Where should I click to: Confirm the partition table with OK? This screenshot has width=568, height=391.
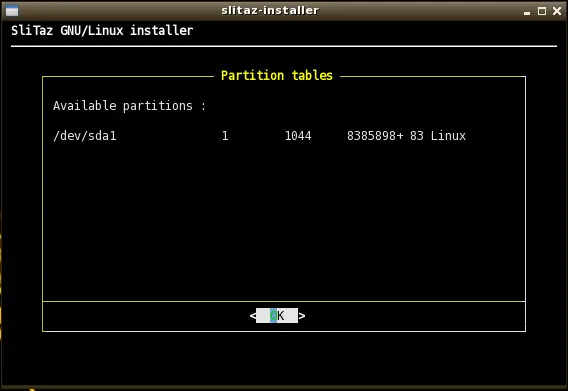[x=277, y=316]
